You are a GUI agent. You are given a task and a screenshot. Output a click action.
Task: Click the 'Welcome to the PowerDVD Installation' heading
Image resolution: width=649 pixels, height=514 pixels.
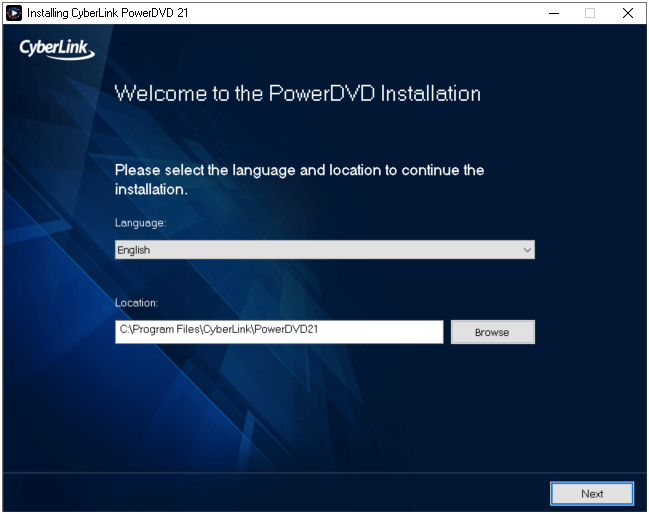tap(298, 94)
